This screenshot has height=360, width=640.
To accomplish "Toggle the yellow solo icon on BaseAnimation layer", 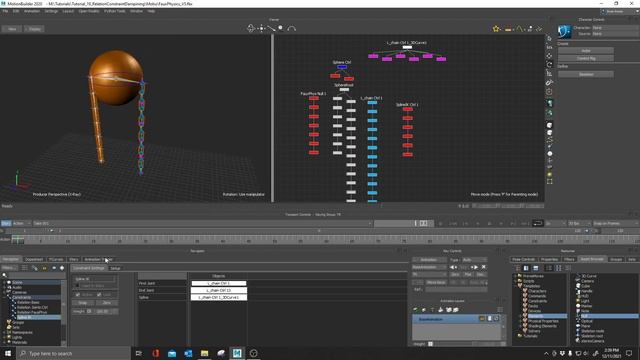I will pyautogui.click(x=482, y=319).
